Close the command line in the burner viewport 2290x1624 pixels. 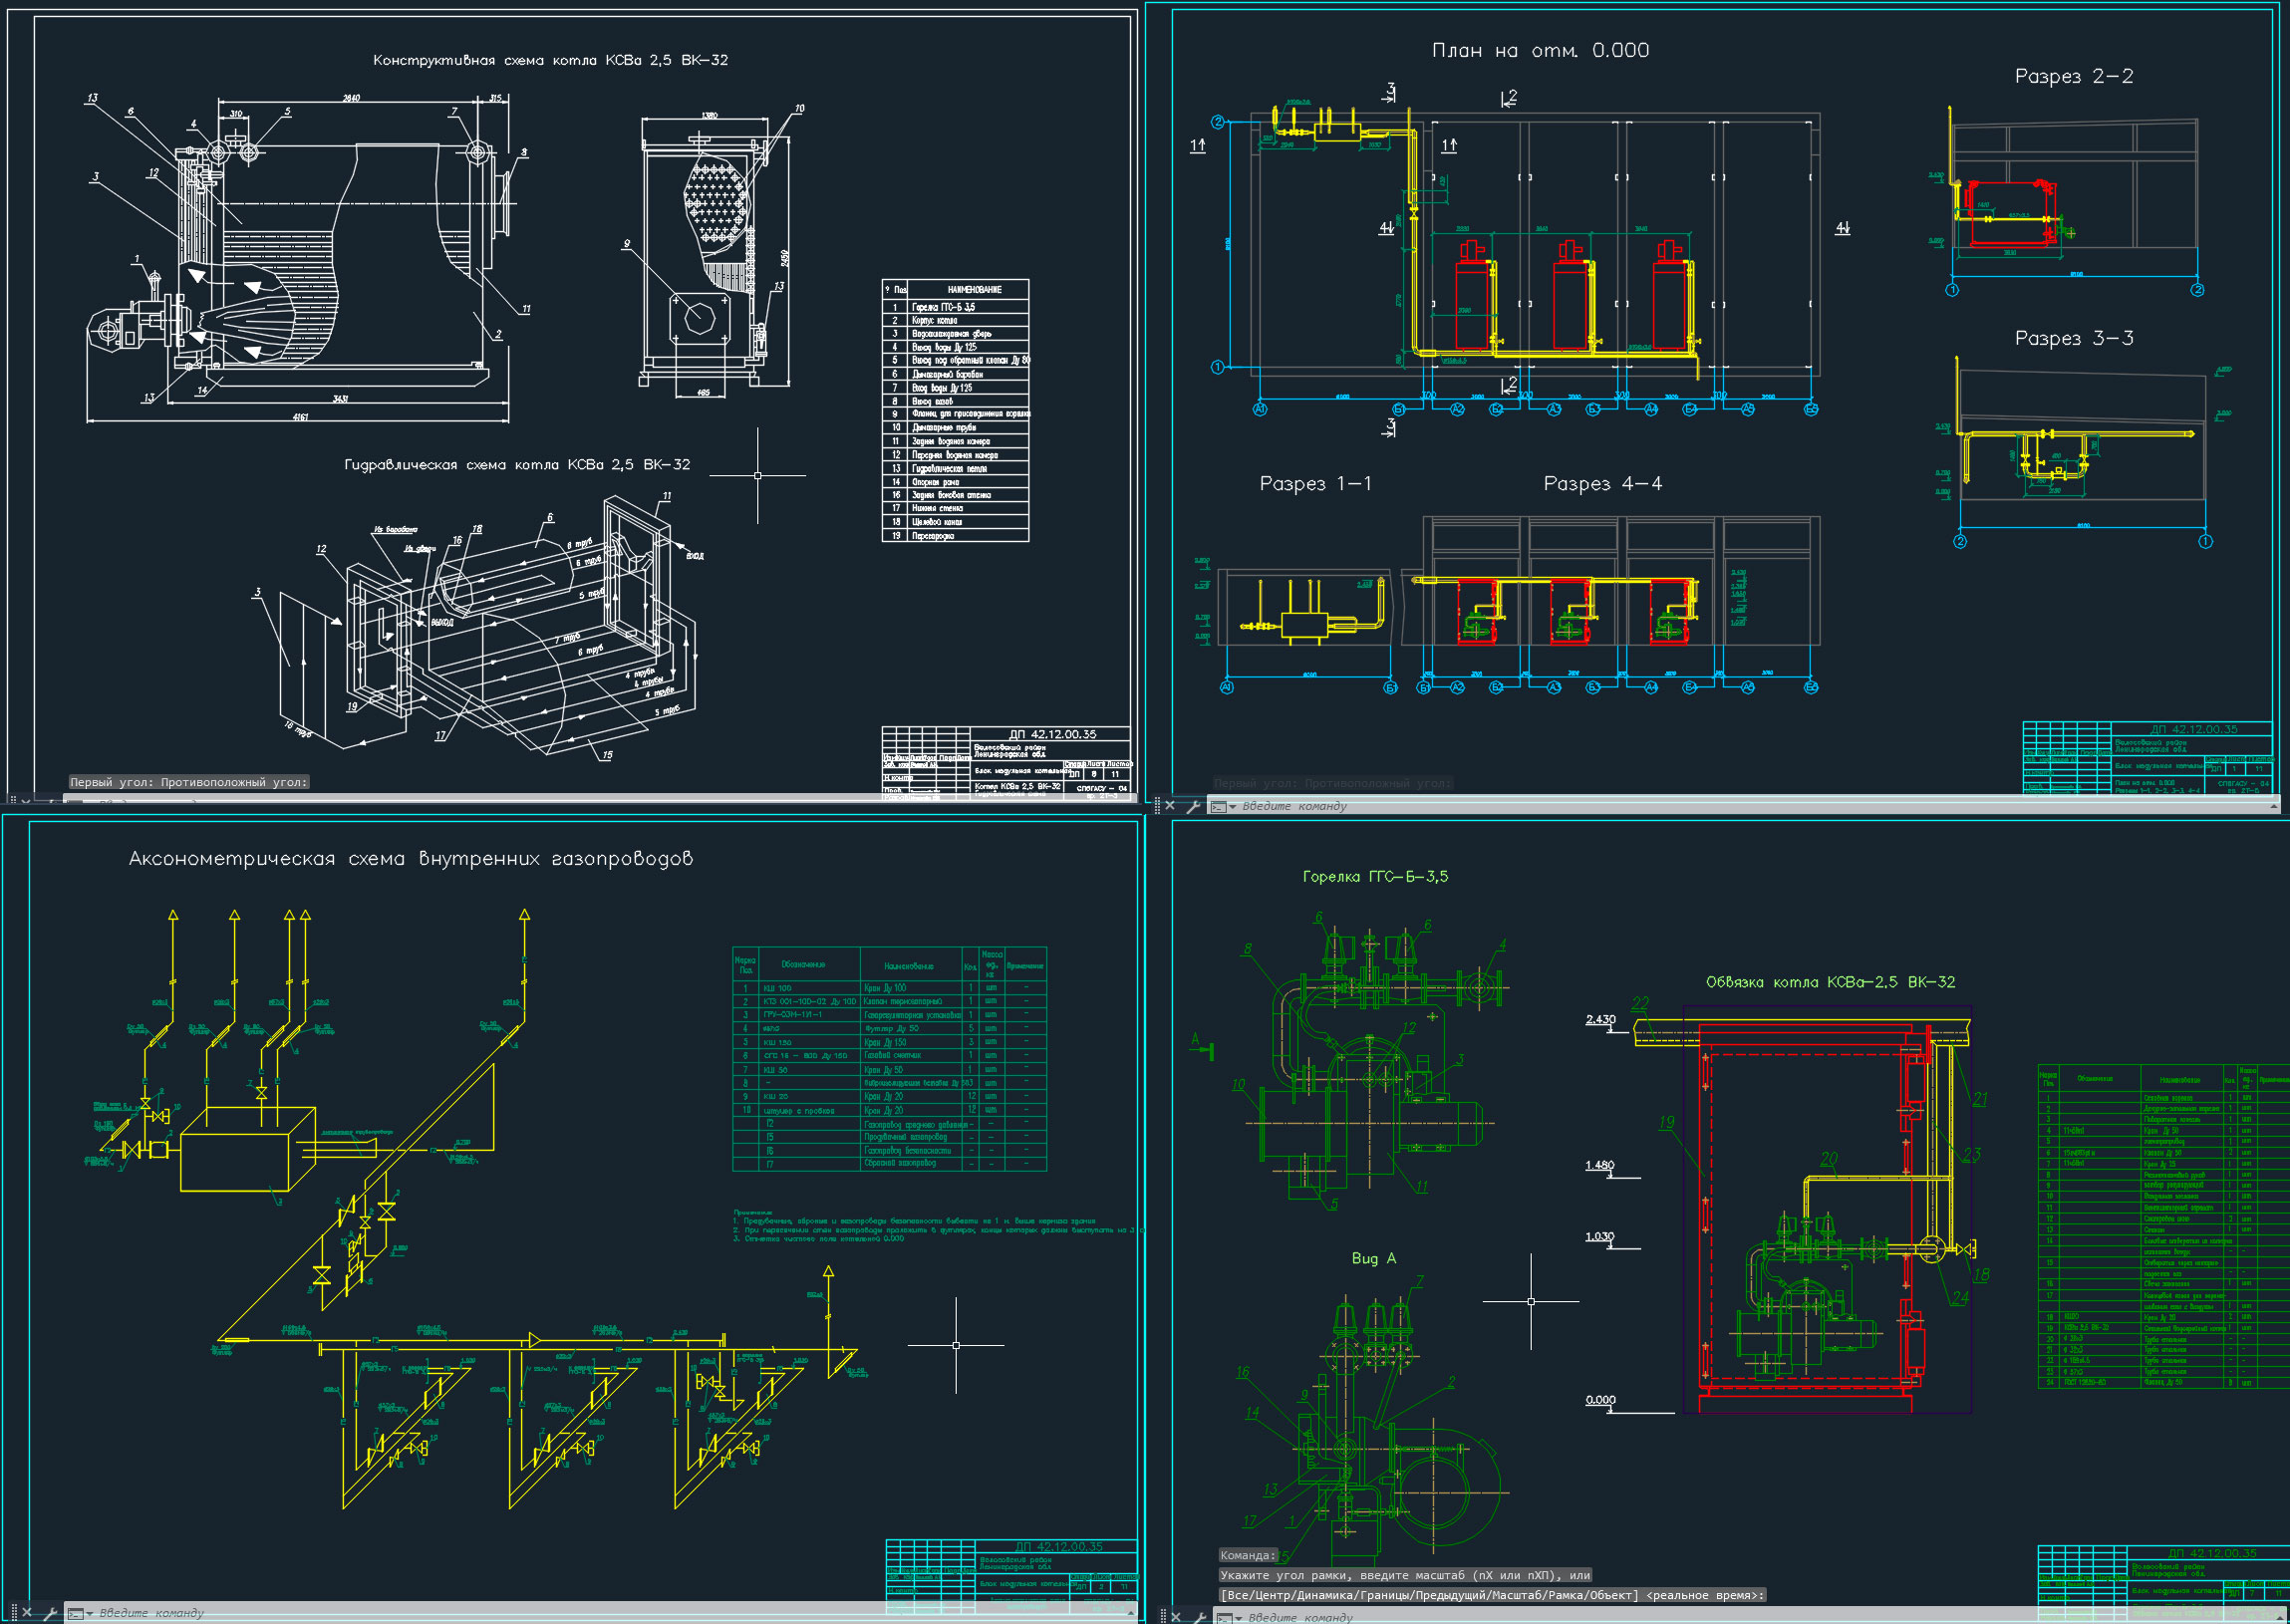tap(1176, 1616)
